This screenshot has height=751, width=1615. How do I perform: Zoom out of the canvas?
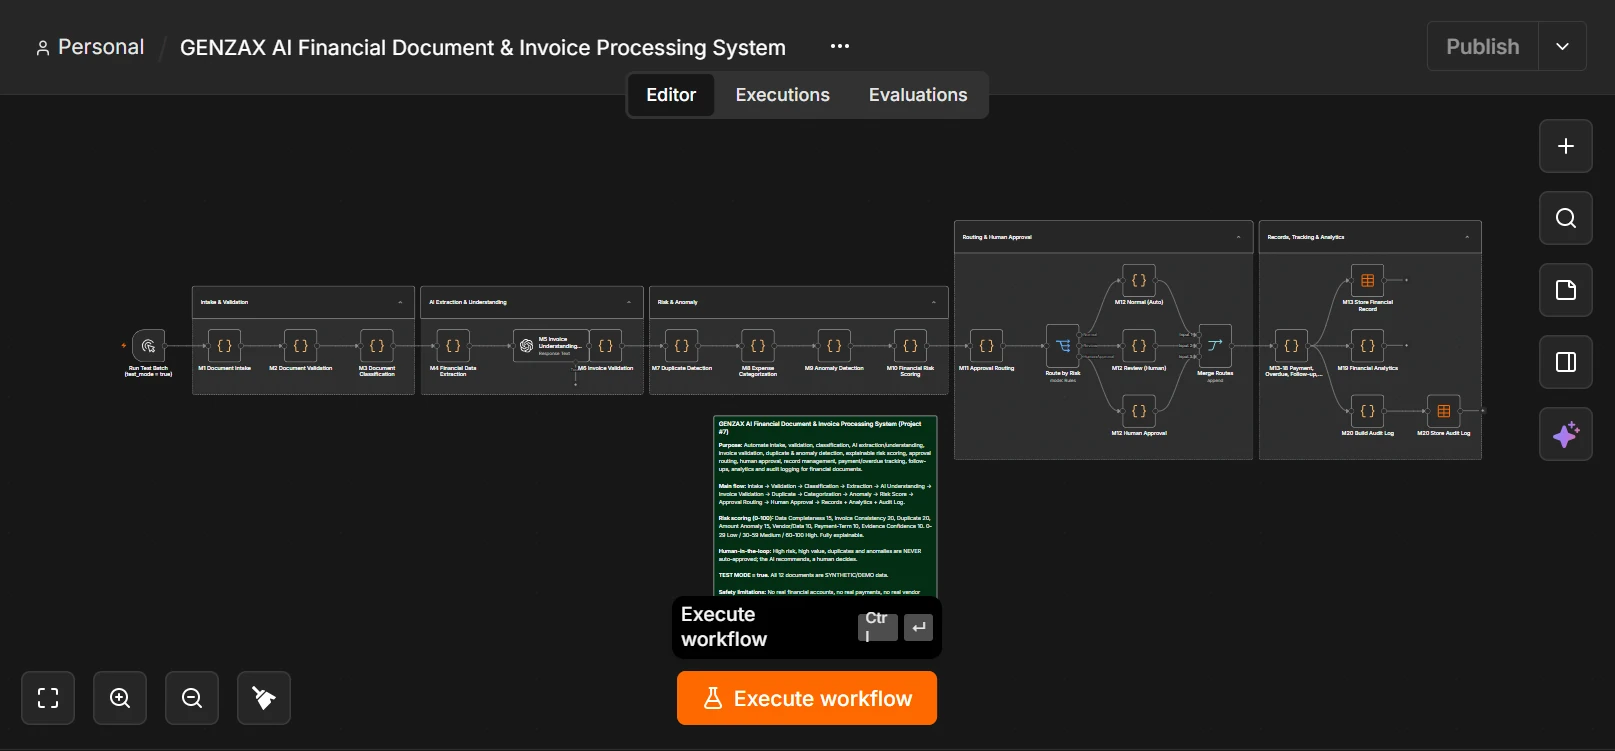[192, 698]
